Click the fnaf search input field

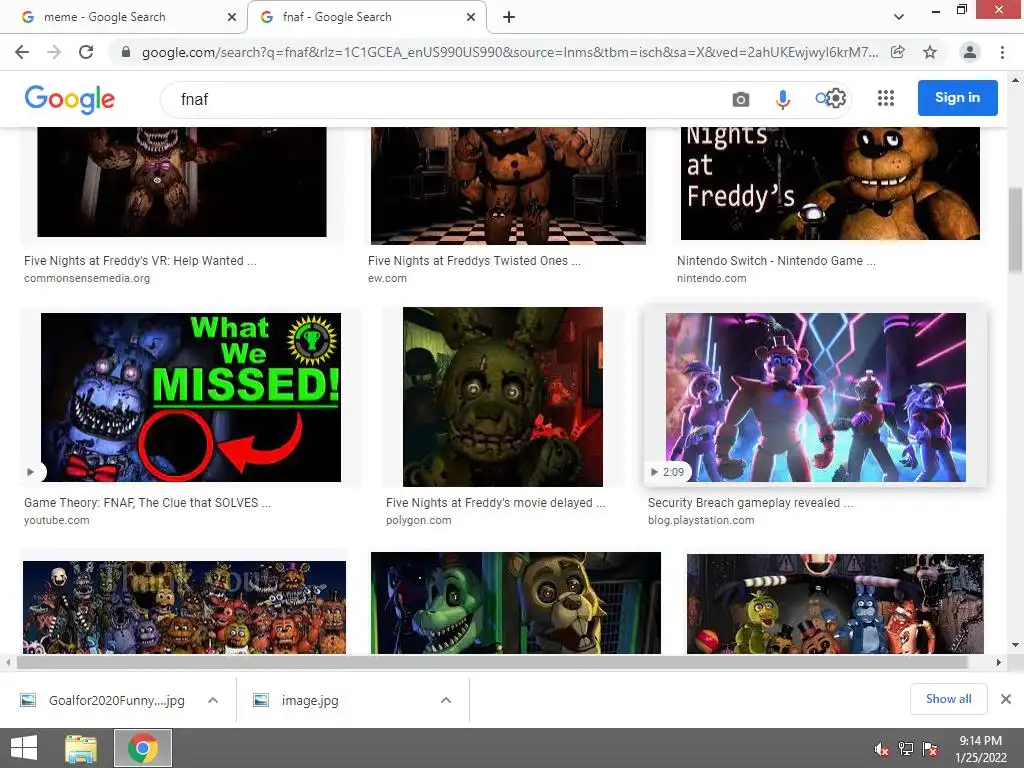(x=444, y=99)
